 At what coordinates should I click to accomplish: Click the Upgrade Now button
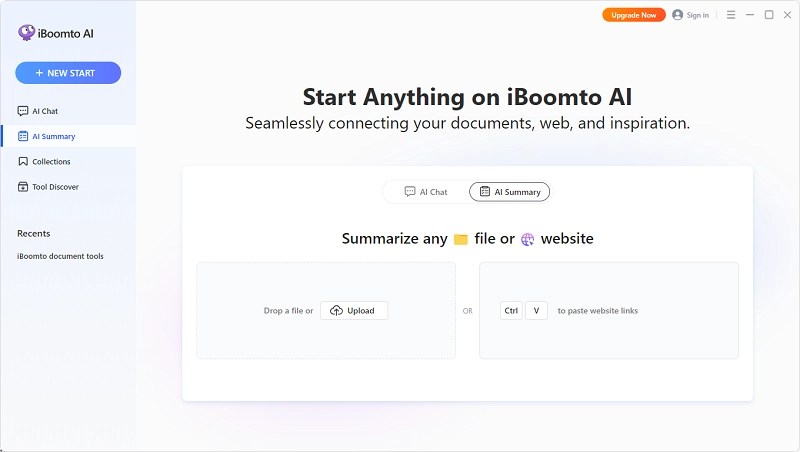pos(634,15)
